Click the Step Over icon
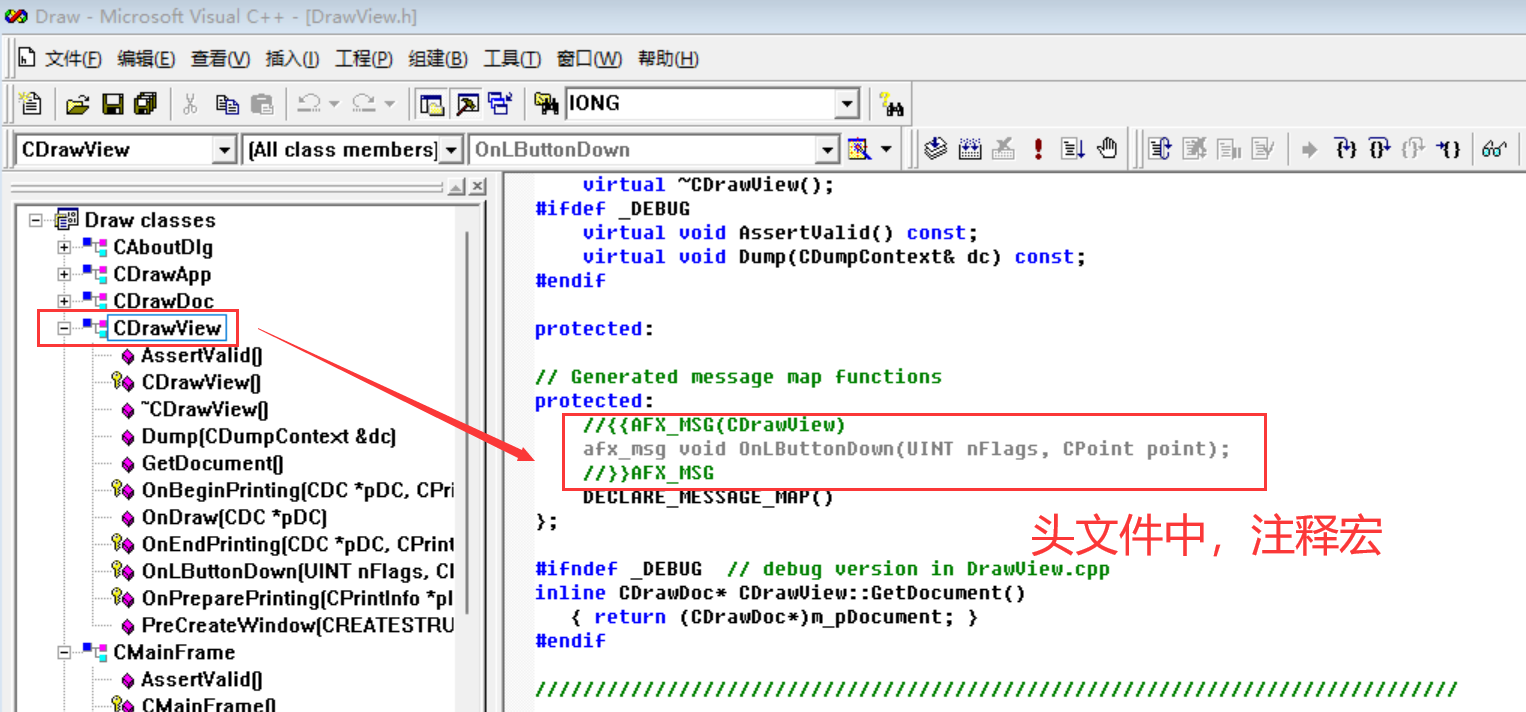1526x712 pixels. click(x=1380, y=150)
